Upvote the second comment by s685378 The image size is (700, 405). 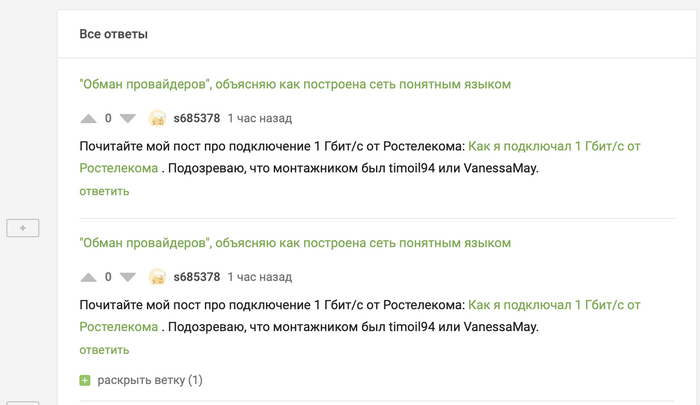pyautogui.click(x=89, y=277)
